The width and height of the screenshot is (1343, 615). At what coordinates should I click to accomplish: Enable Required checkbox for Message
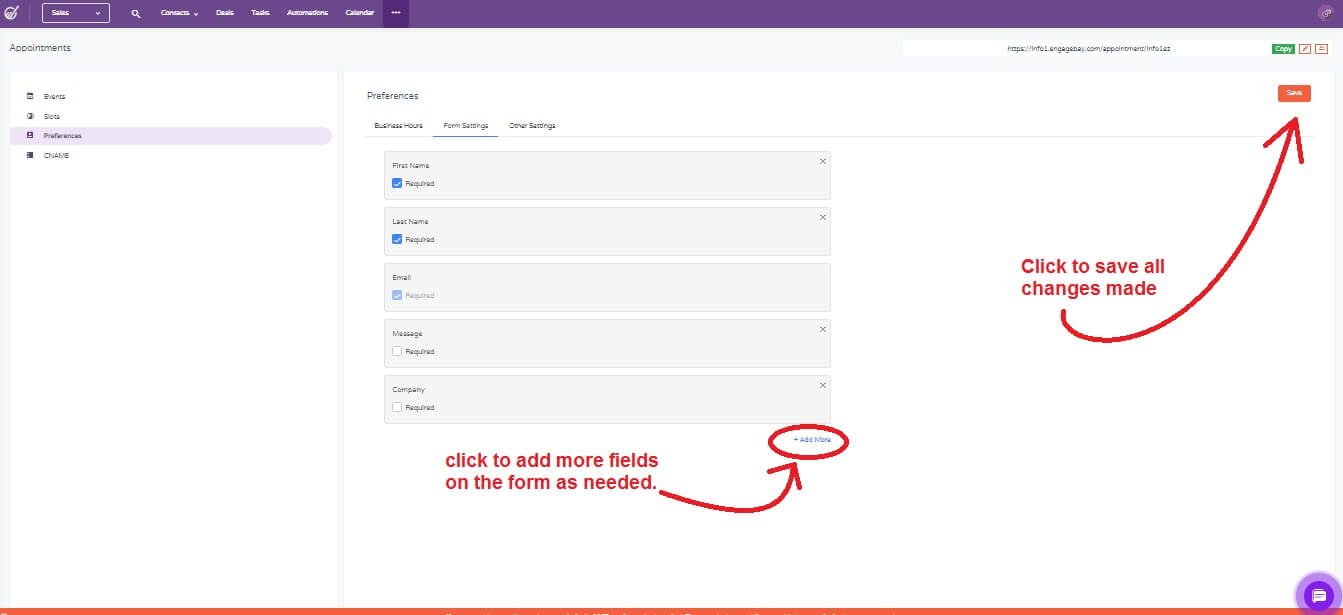click(397, 352)
